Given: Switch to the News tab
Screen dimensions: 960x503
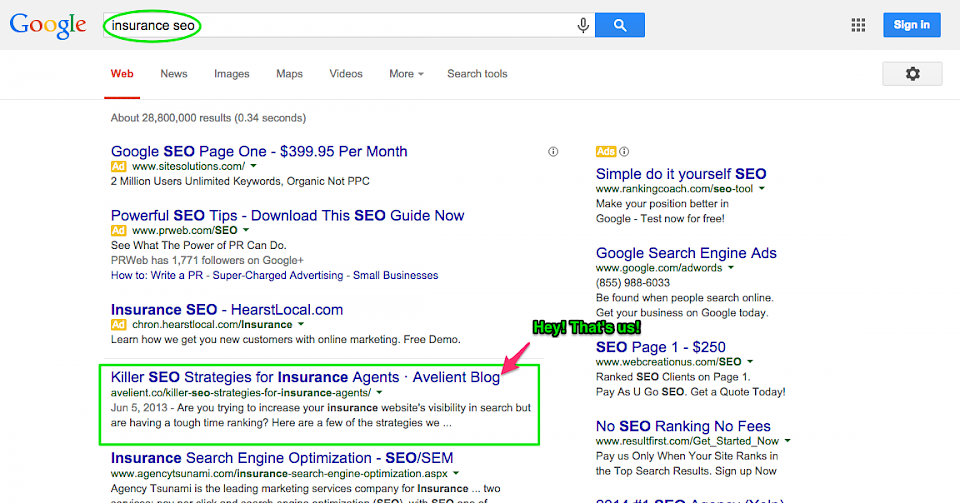Looking at the screenshot, I should point(174,73).
